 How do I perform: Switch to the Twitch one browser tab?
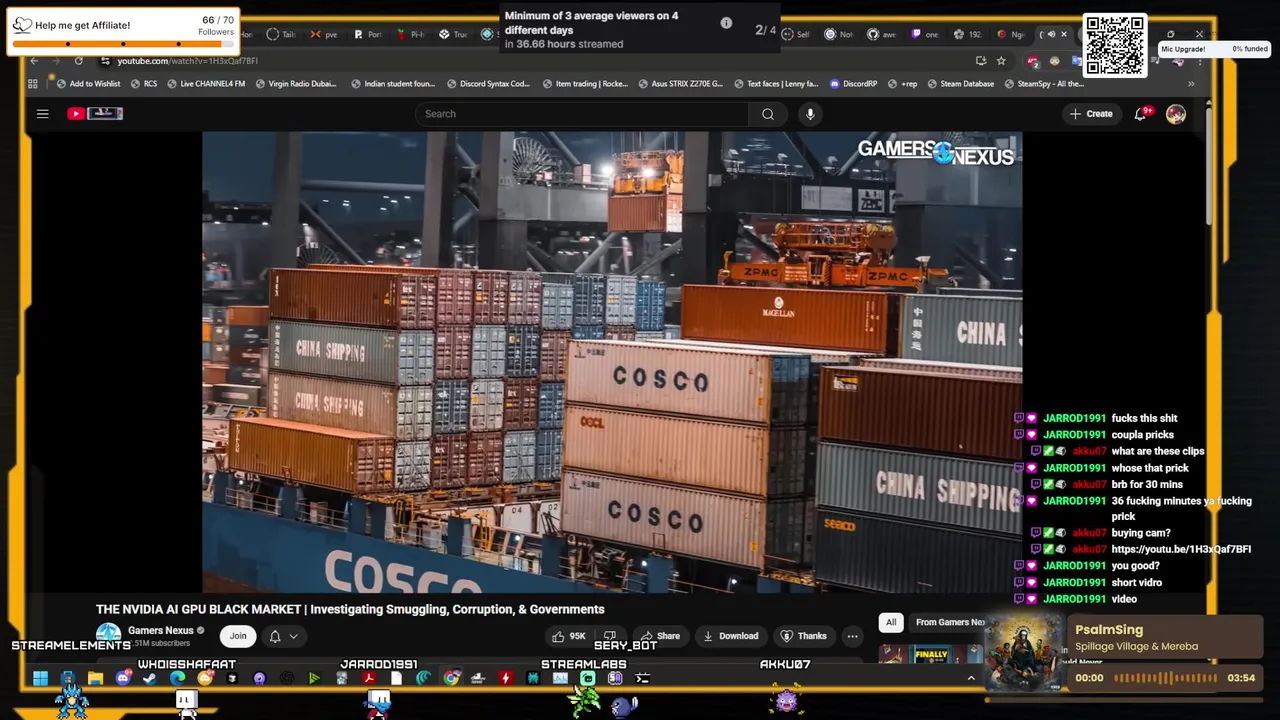[x=926, y=35]
